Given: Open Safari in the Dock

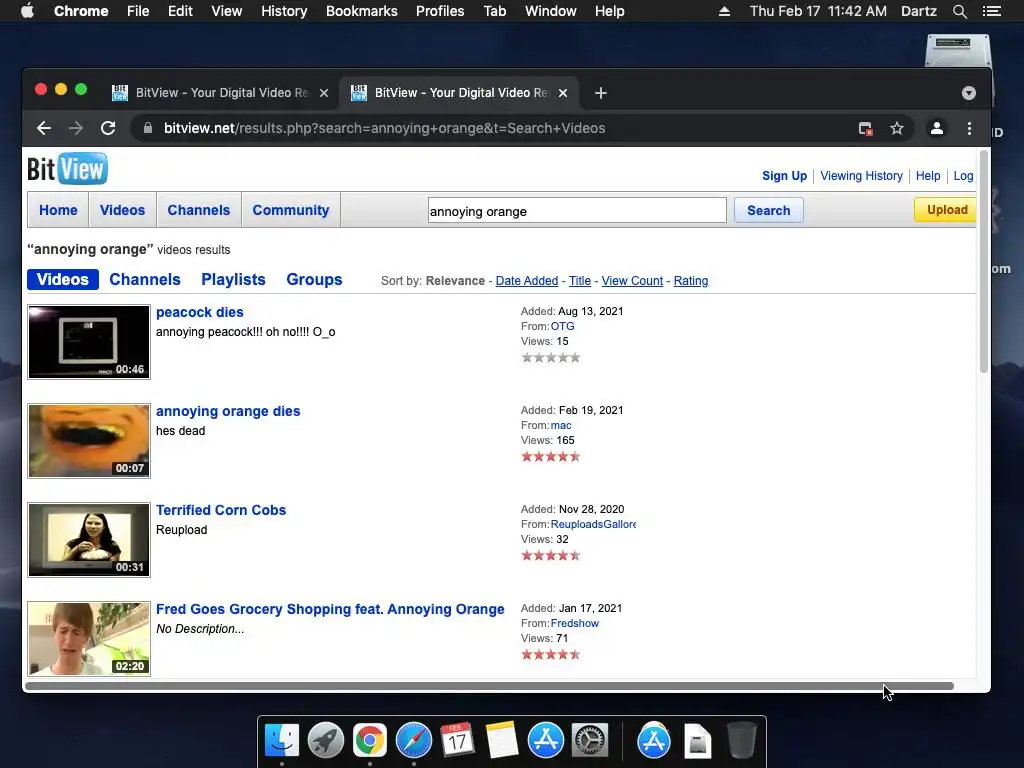Looking at the screenshot, I should pos(413,741).
